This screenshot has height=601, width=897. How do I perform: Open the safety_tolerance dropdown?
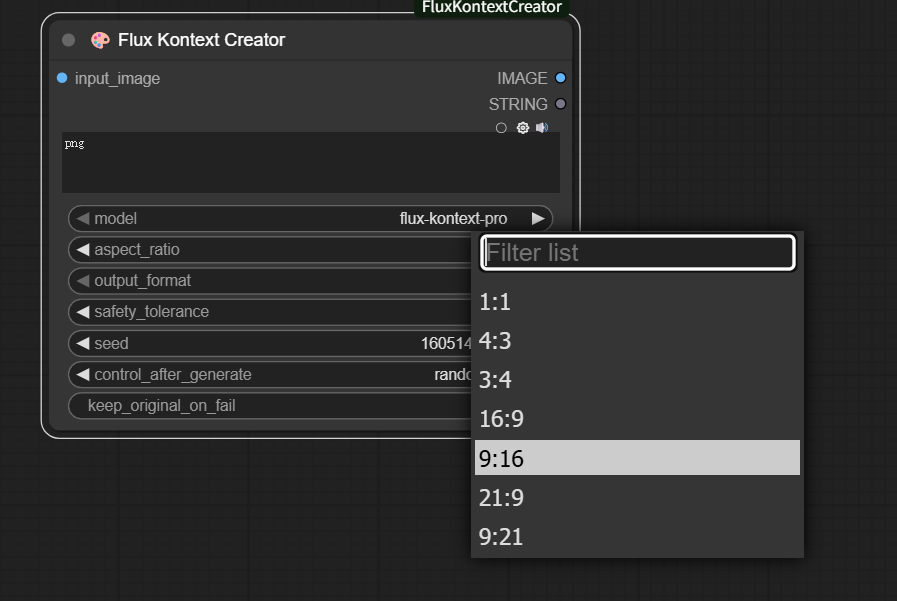tap(270, 312)
